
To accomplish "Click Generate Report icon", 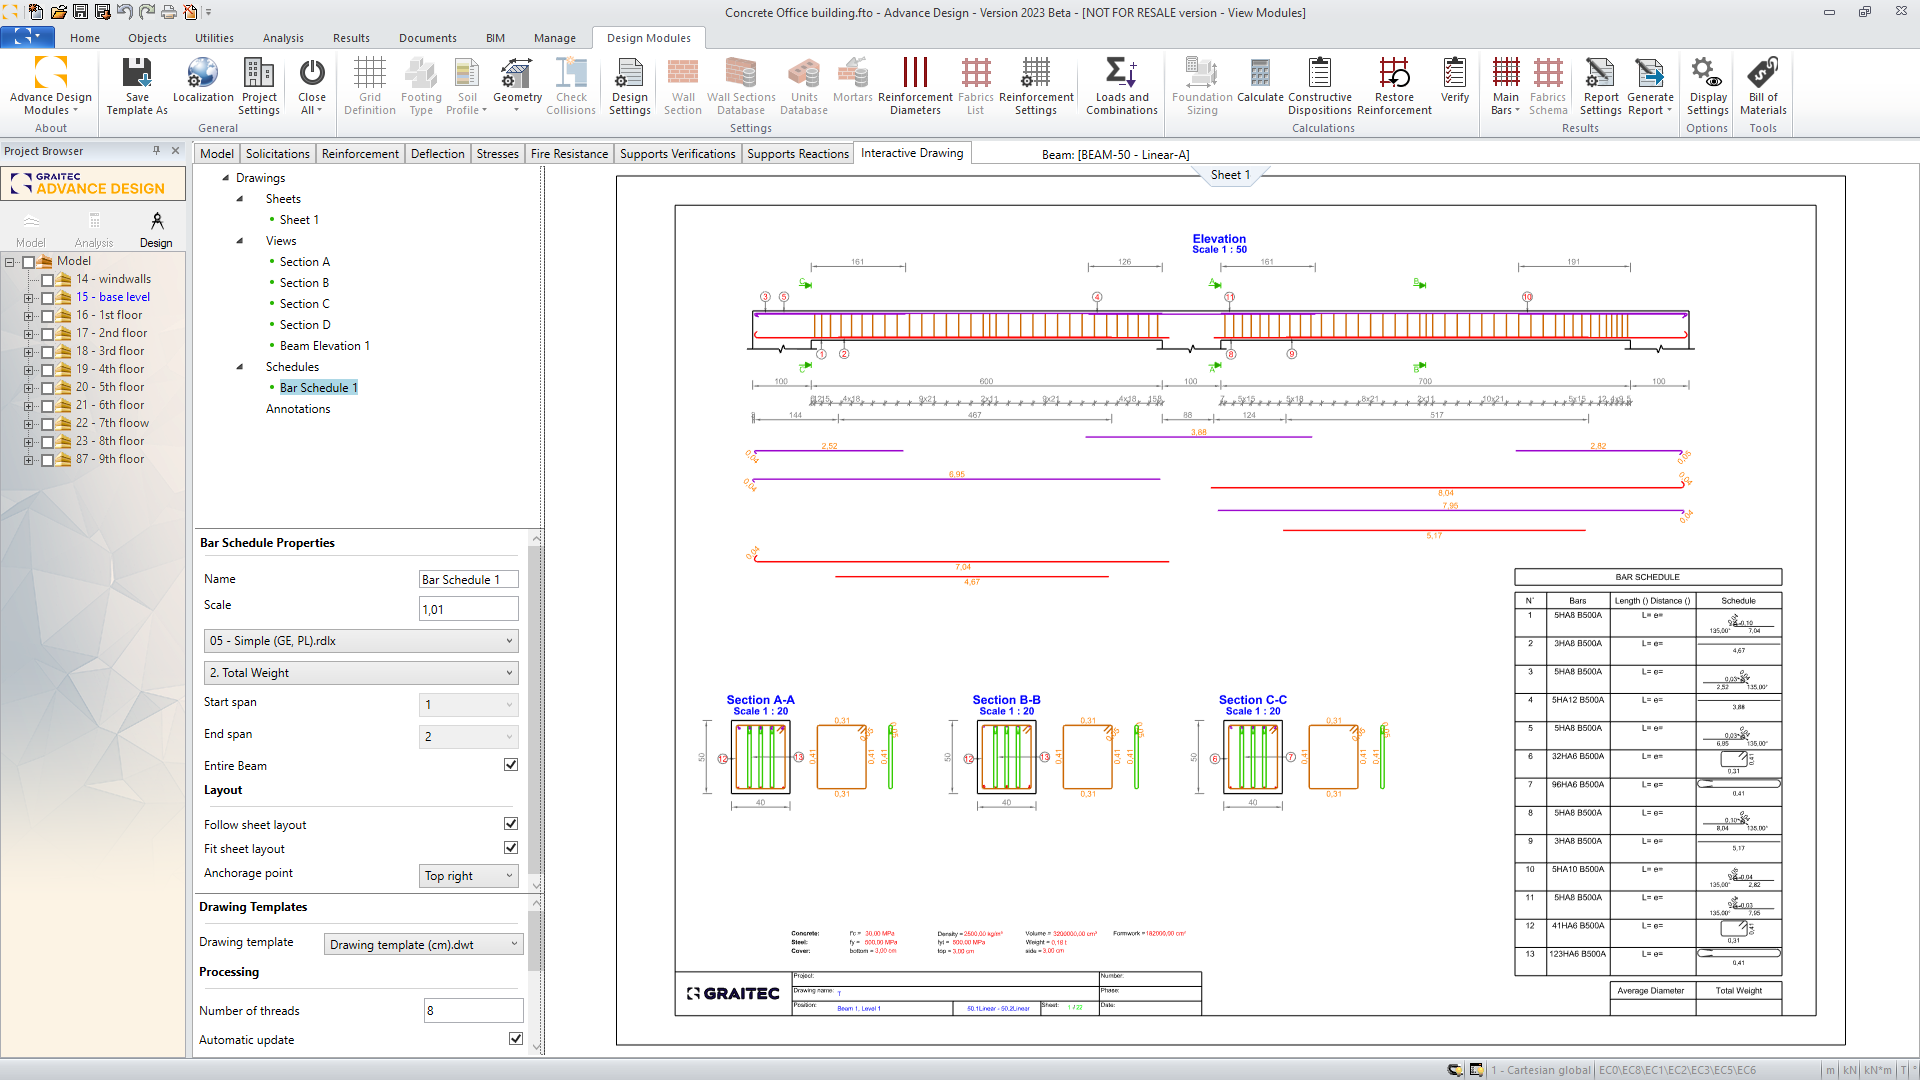I will [x=1650, y=86].
